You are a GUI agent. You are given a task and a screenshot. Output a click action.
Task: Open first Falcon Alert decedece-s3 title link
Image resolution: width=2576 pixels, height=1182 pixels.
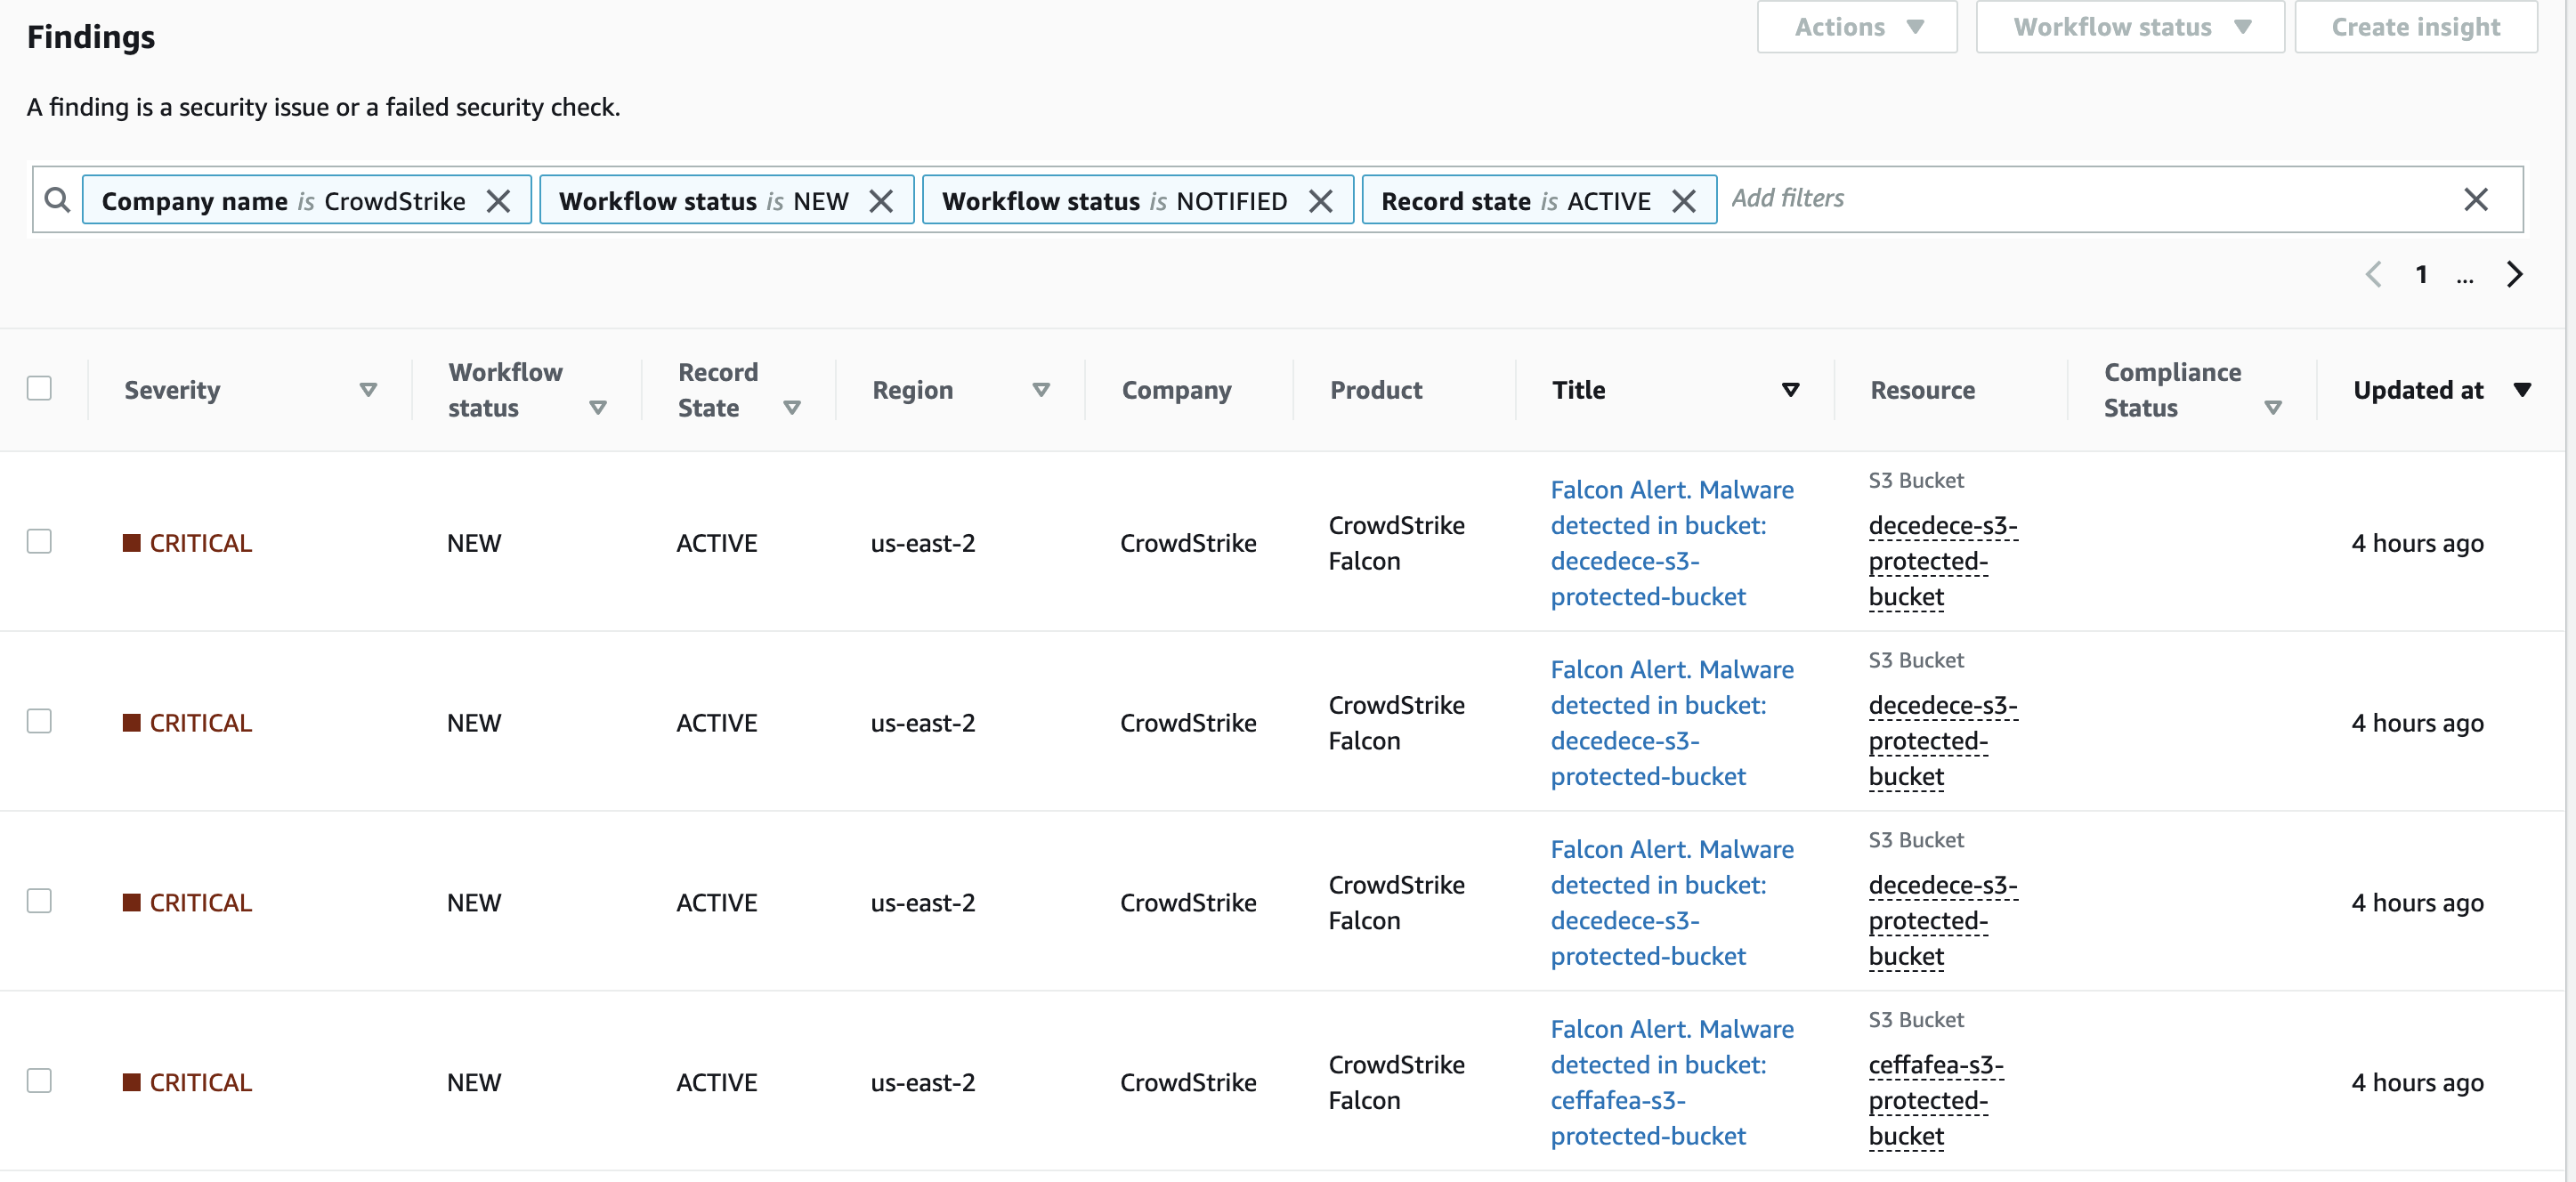[x=1672, y=543]
